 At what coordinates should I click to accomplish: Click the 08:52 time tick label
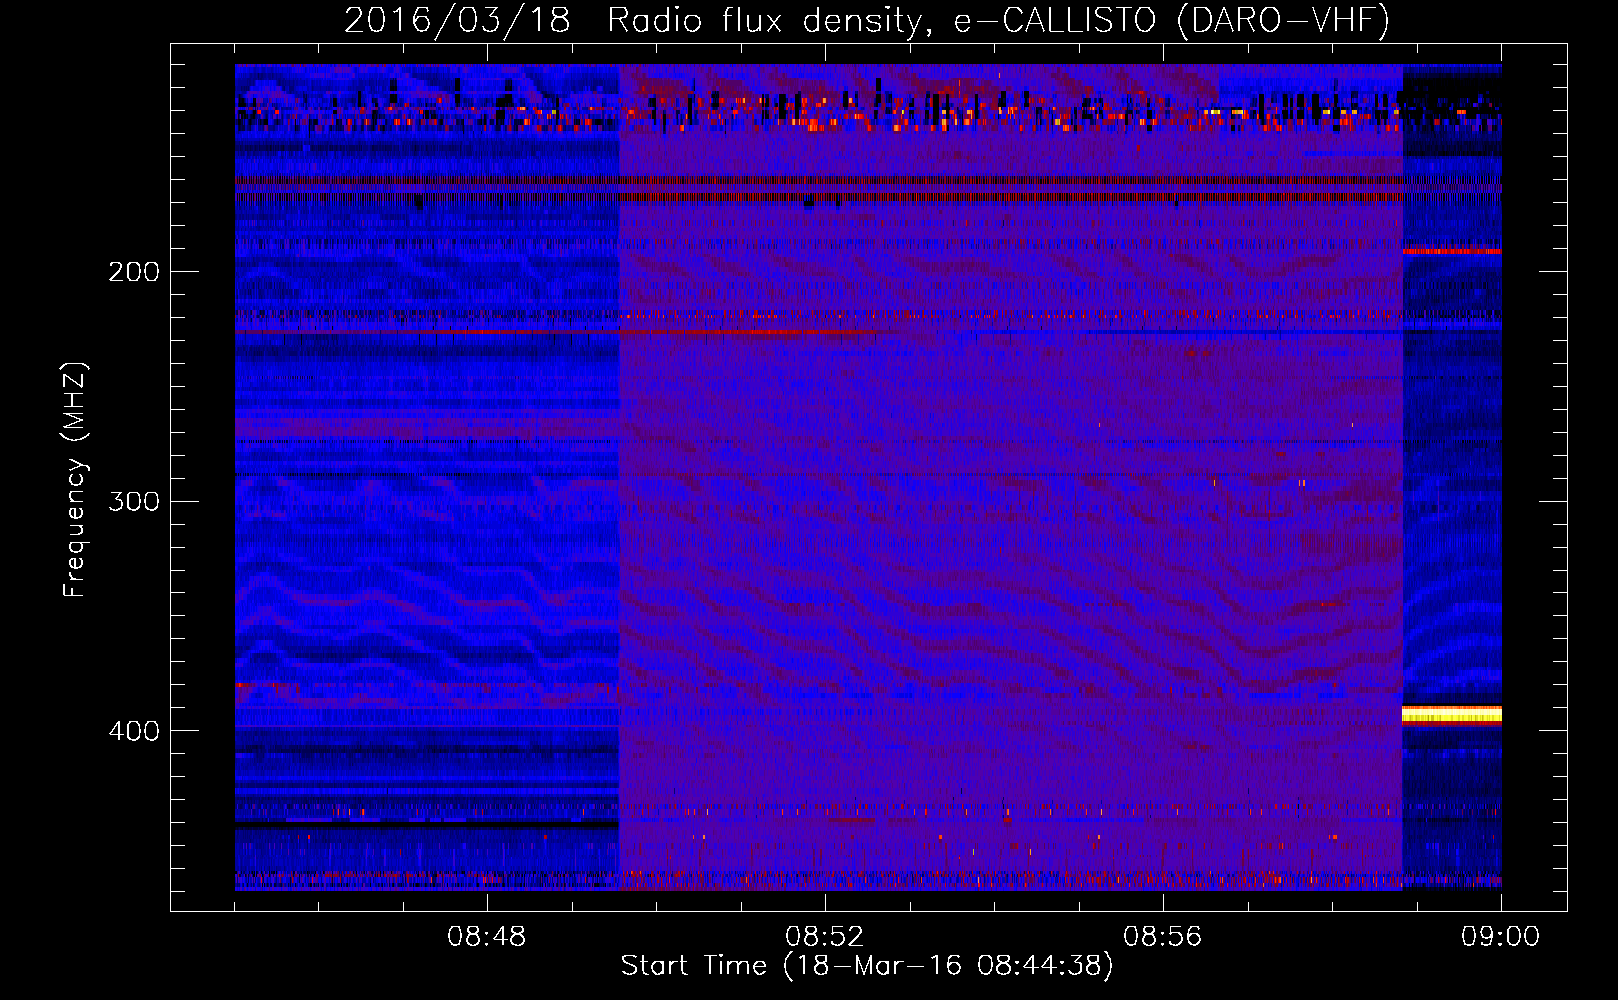[825, 937]
